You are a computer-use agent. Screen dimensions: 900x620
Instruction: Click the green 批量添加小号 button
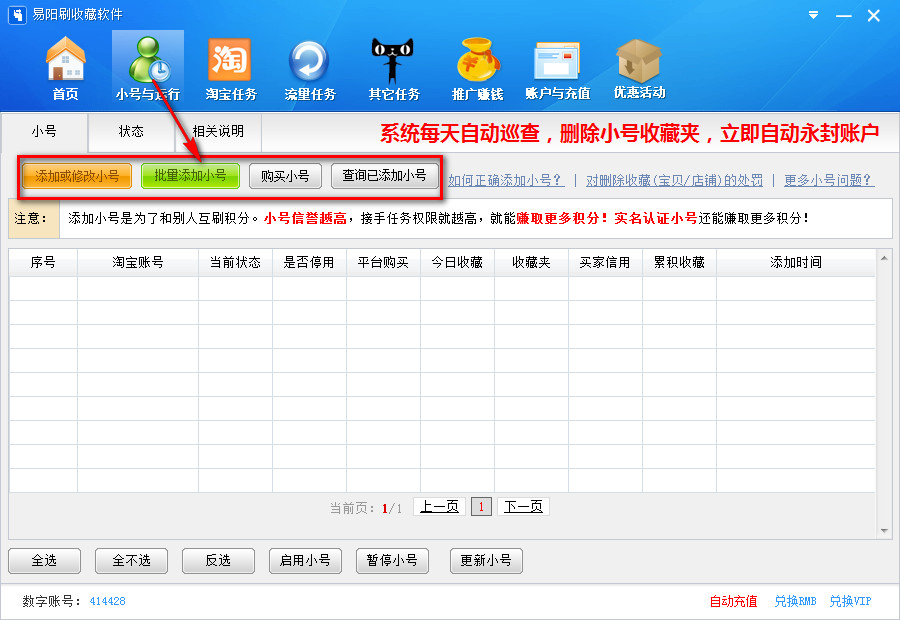[190, 176]
